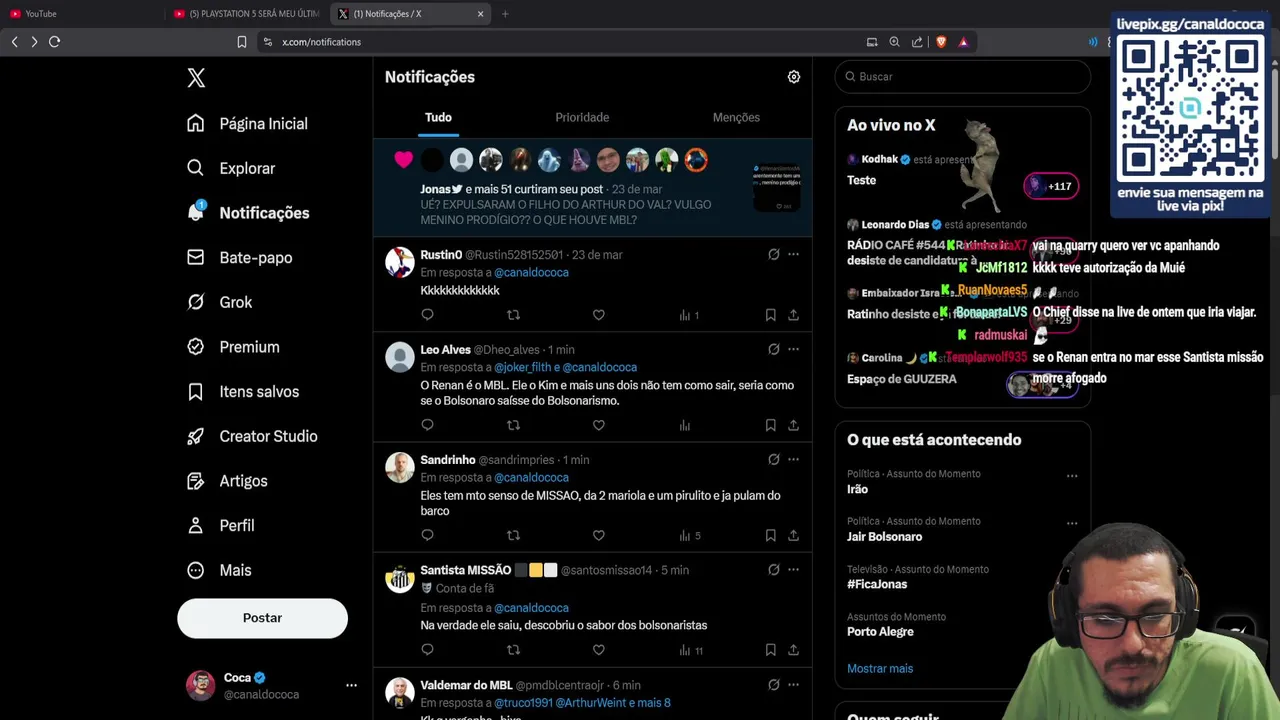Expand the Mais menu
This screenshot has width=1280, height=720.
pyautogui.click(x=219, y=570)
